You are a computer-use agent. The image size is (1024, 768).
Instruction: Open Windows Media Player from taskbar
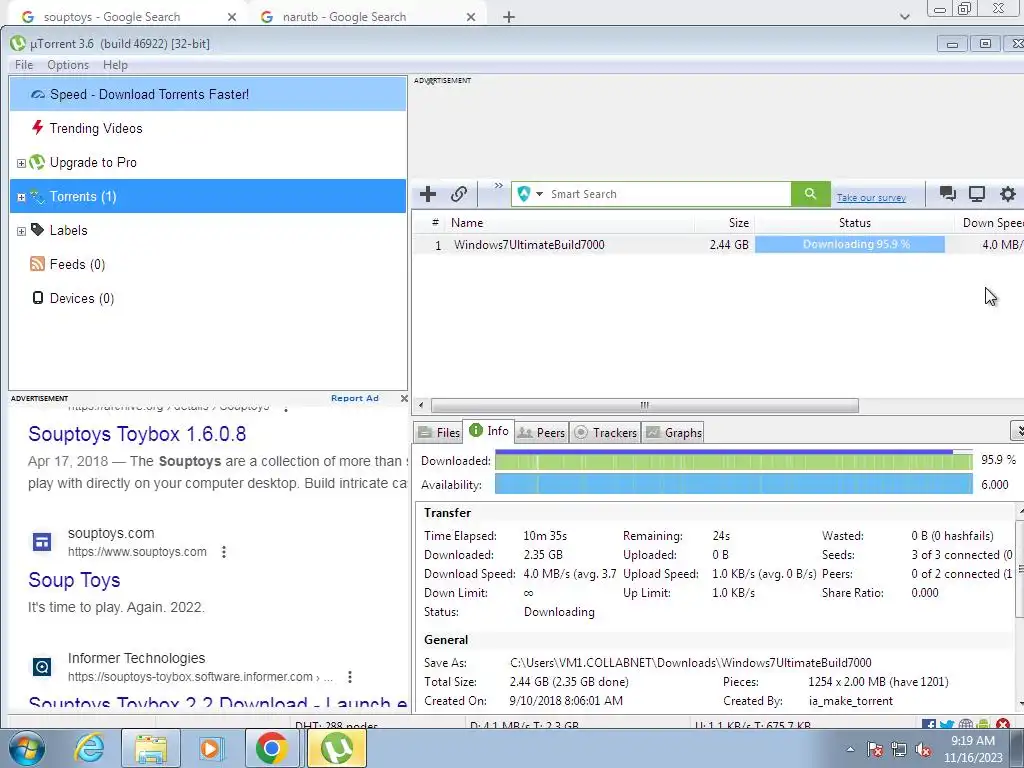(211, 748)
